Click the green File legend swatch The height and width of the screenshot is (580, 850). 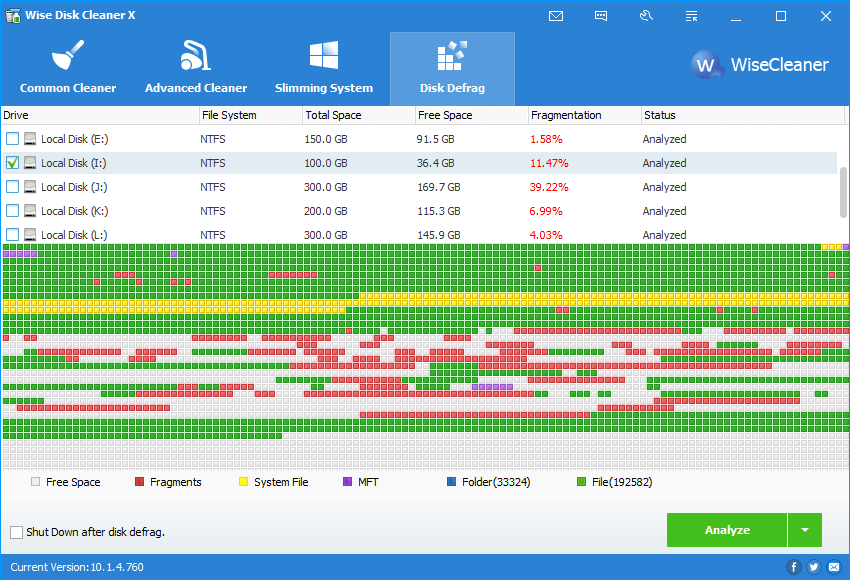(x=581, y=481)
